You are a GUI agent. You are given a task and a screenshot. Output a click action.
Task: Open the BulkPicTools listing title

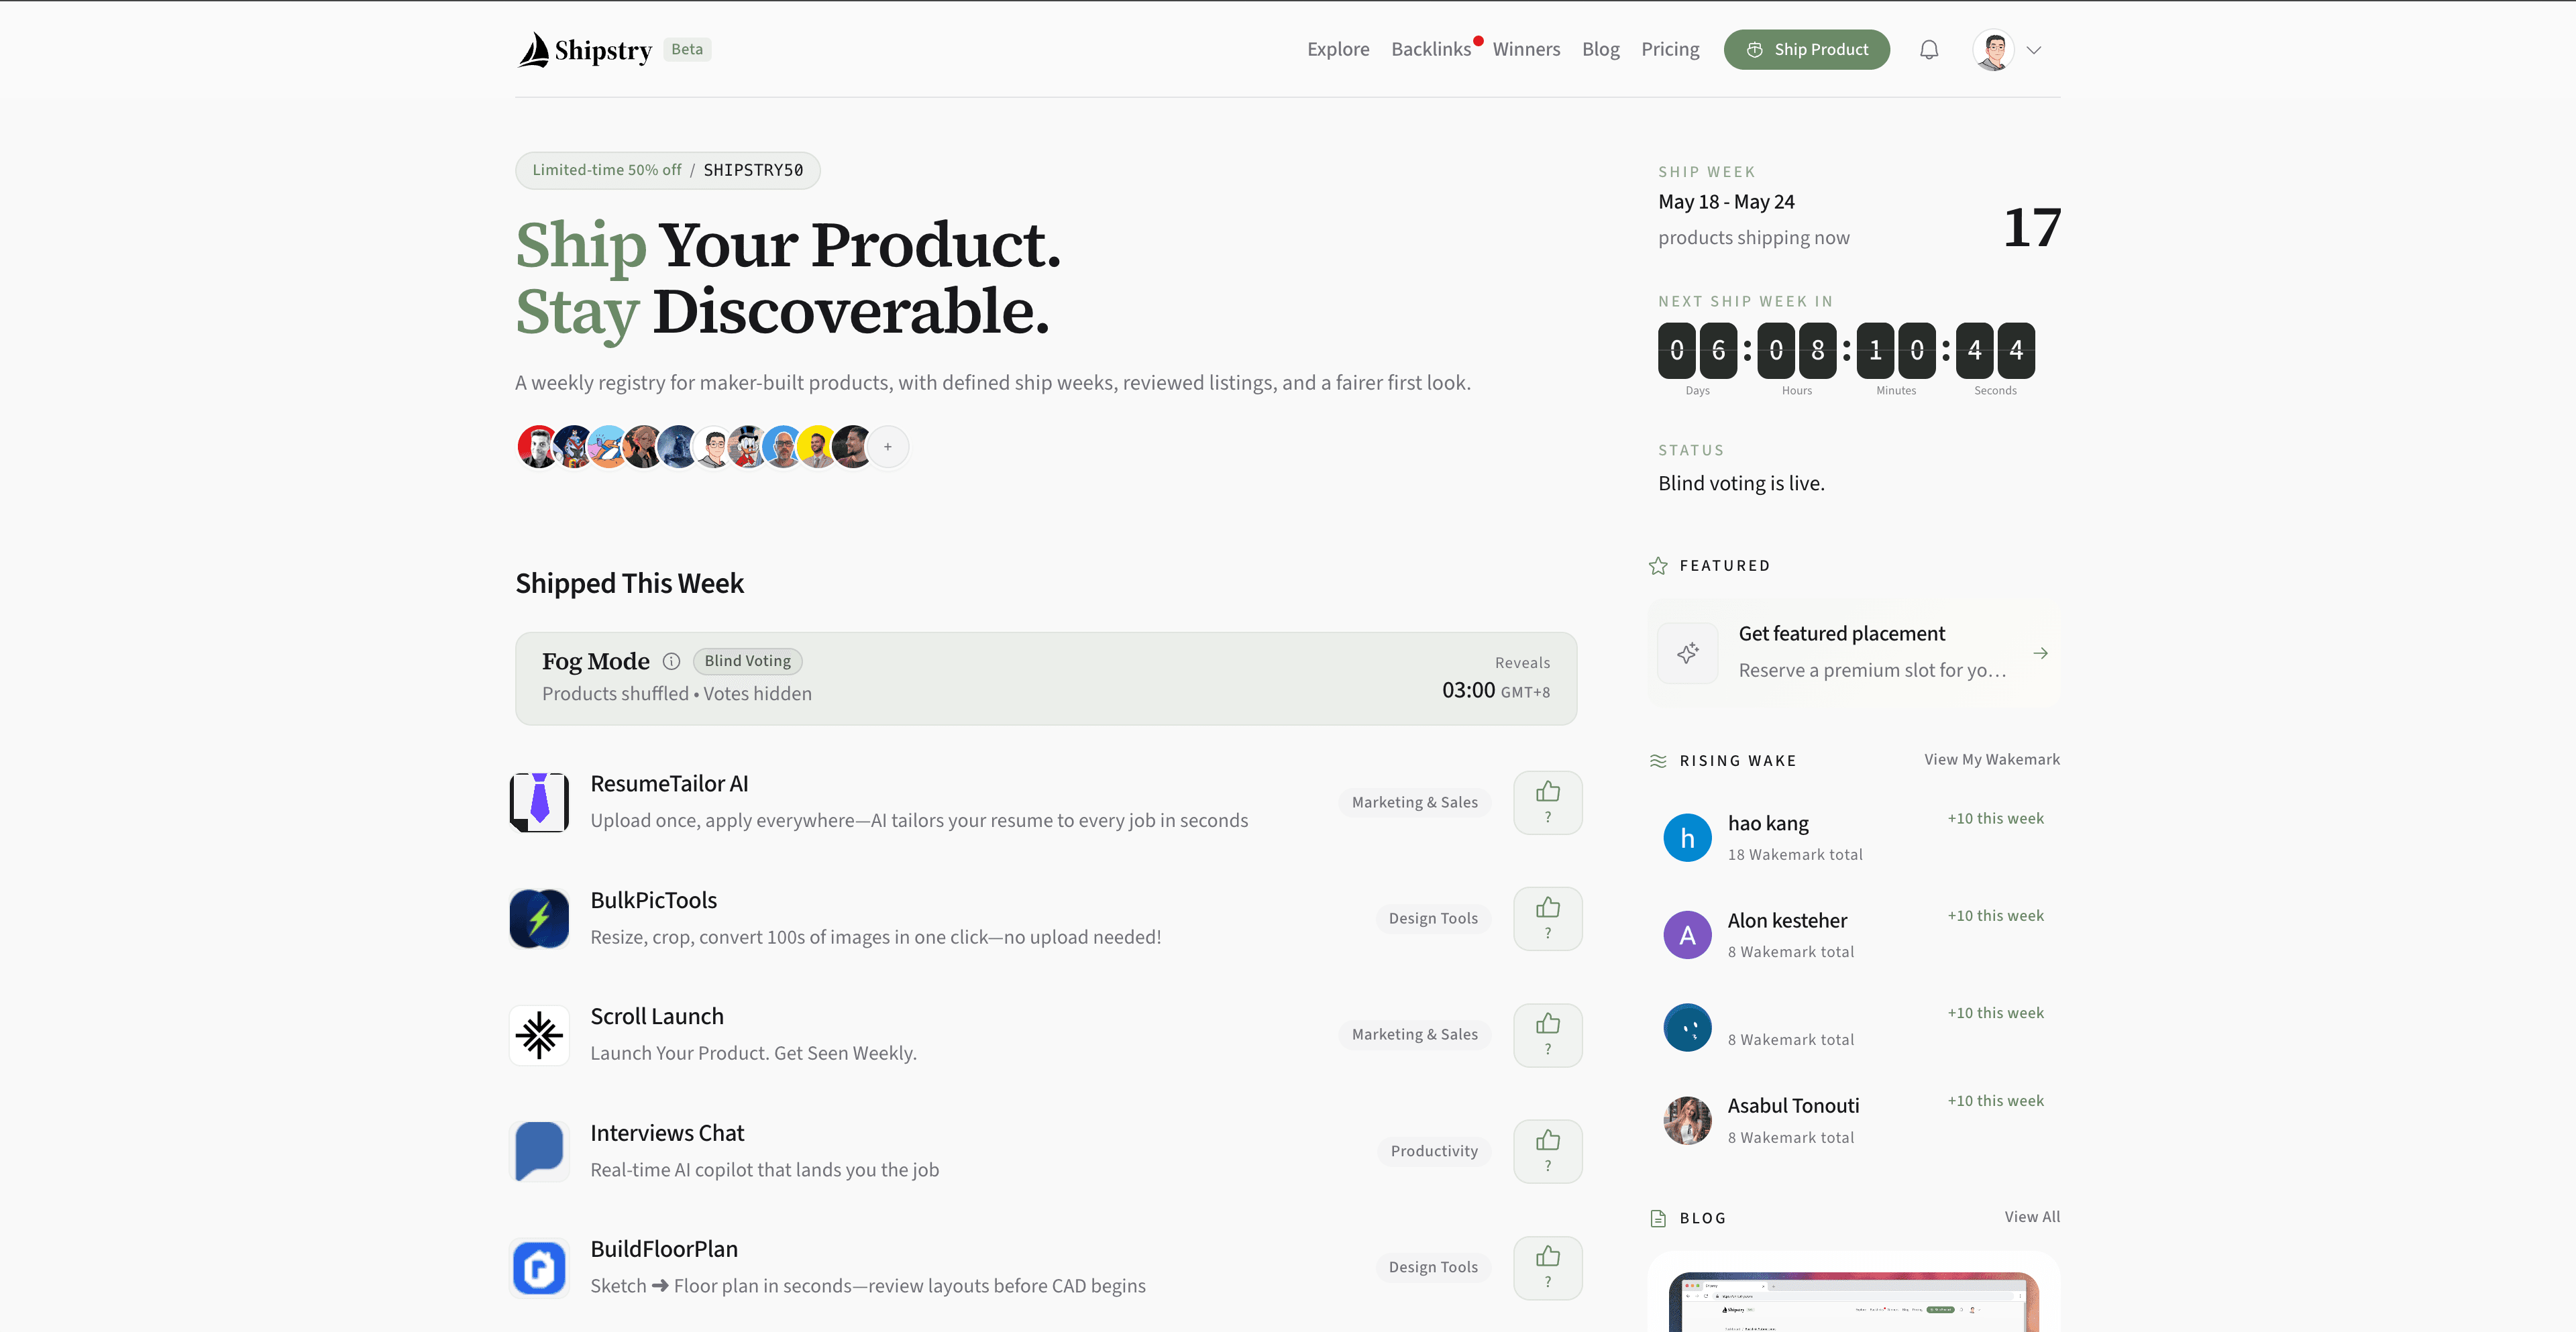(x=653, y=900)
